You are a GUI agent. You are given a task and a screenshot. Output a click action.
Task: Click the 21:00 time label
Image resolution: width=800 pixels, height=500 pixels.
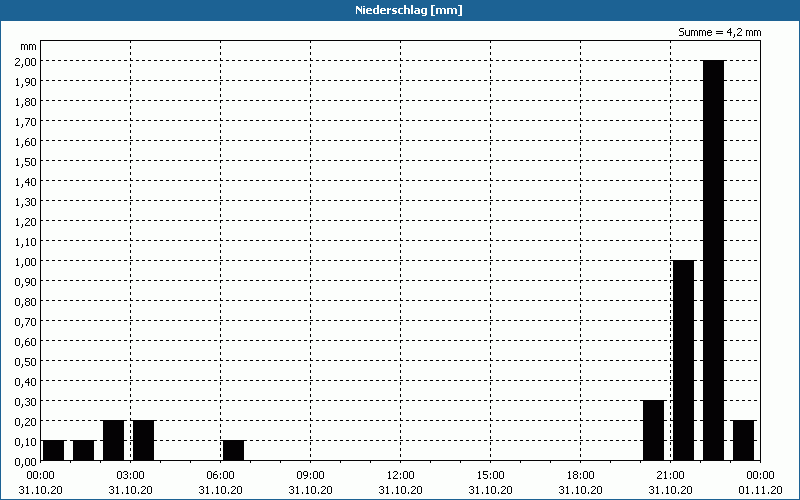tap(670, 475)
